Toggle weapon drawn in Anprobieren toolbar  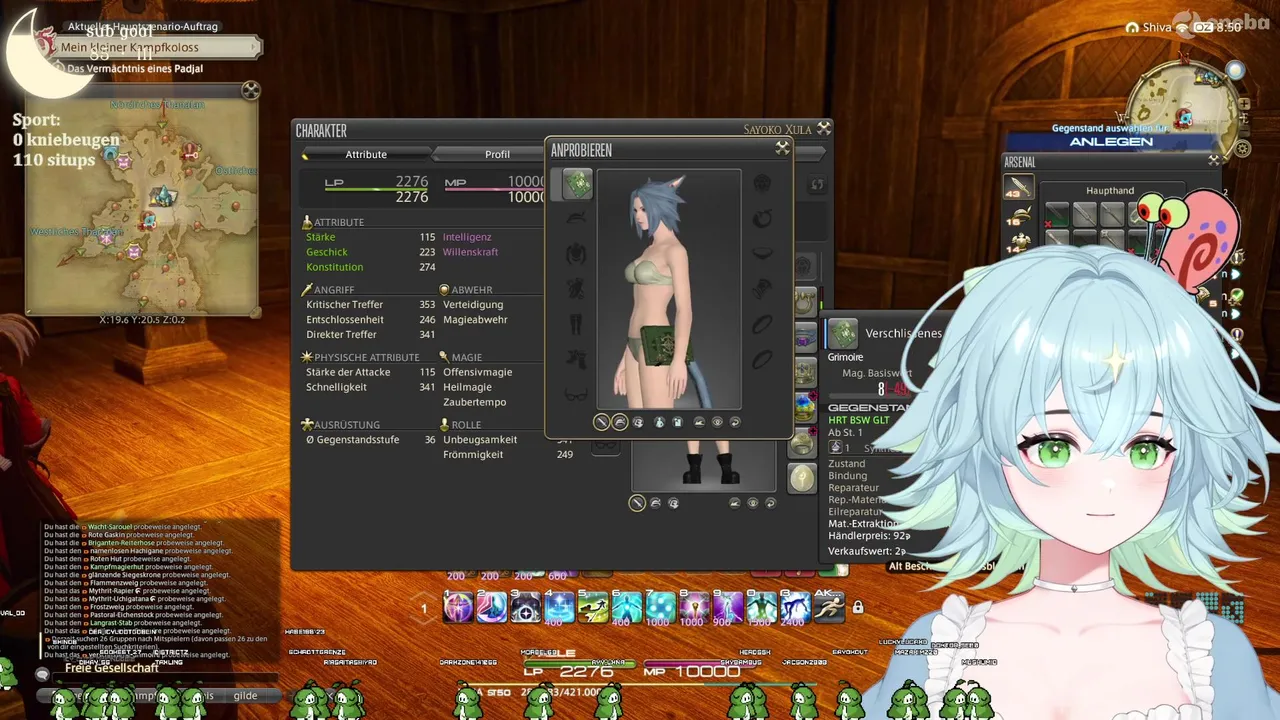601,422
